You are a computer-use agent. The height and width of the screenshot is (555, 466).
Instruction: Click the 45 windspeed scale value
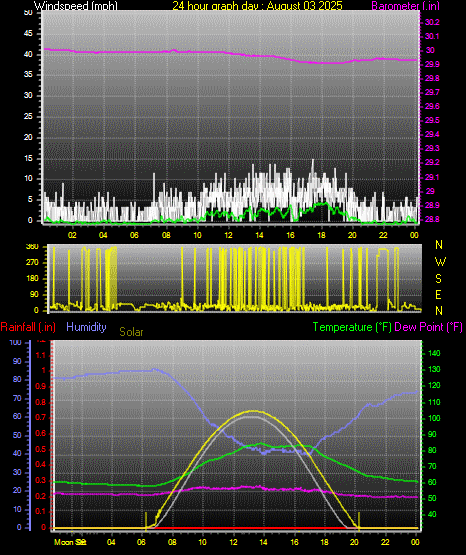[28, 34]
